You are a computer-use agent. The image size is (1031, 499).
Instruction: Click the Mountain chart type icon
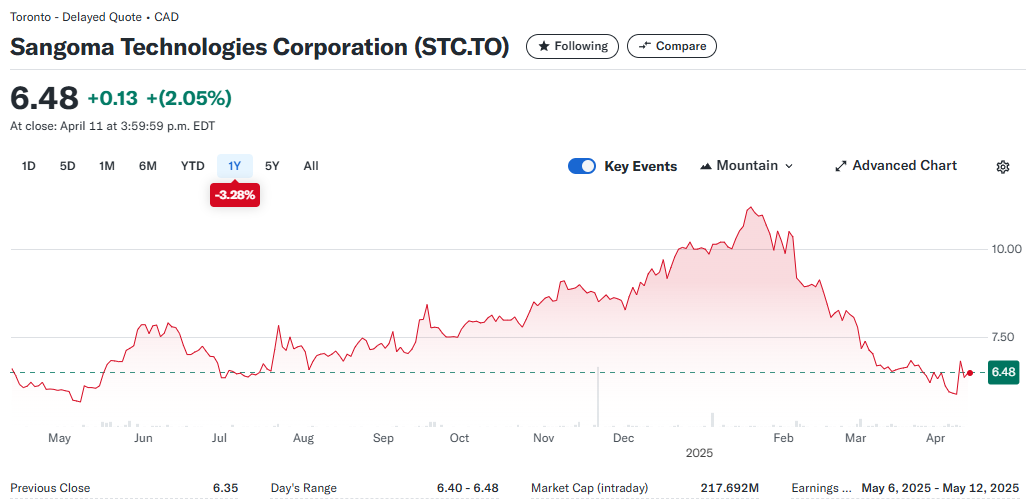(x=706, y=166)
